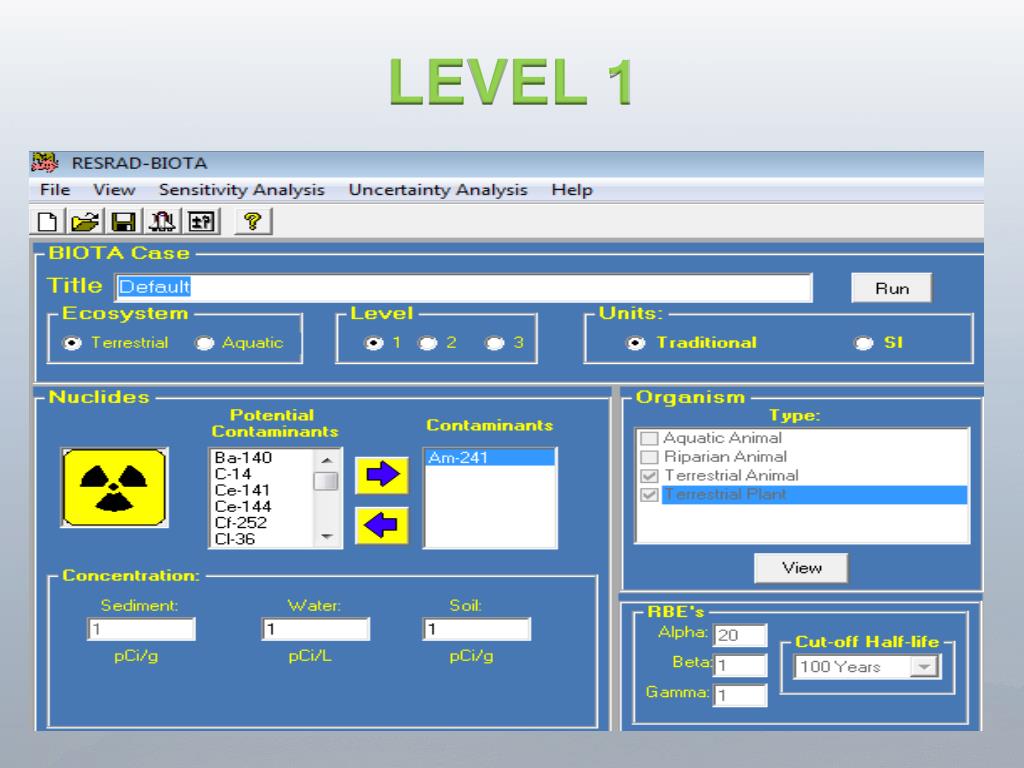
Task: Click the Soil concentration field
Action: 477,629
